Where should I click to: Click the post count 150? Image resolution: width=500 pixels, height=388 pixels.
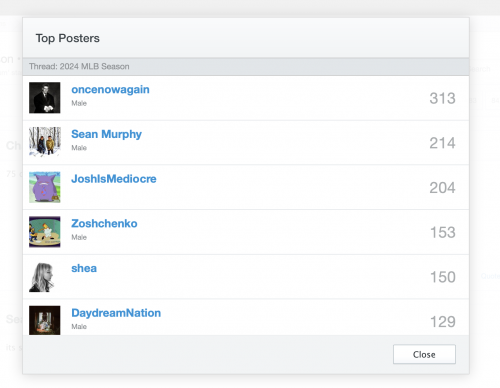443,277
